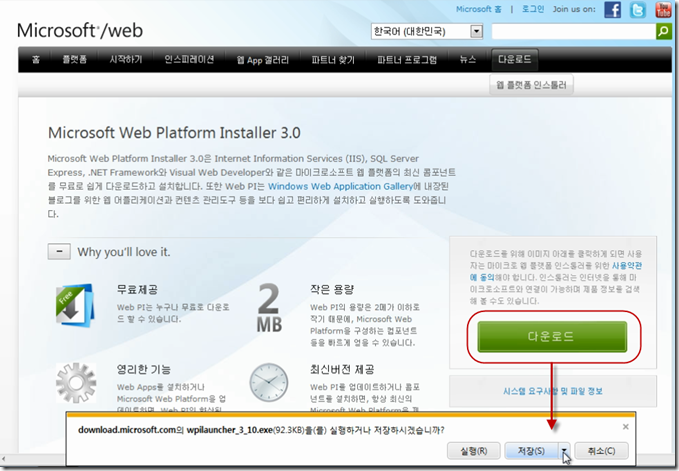Viewport: 679px width, 471px height.
Task: Click the gray gear icon
Action: [76, 383]
